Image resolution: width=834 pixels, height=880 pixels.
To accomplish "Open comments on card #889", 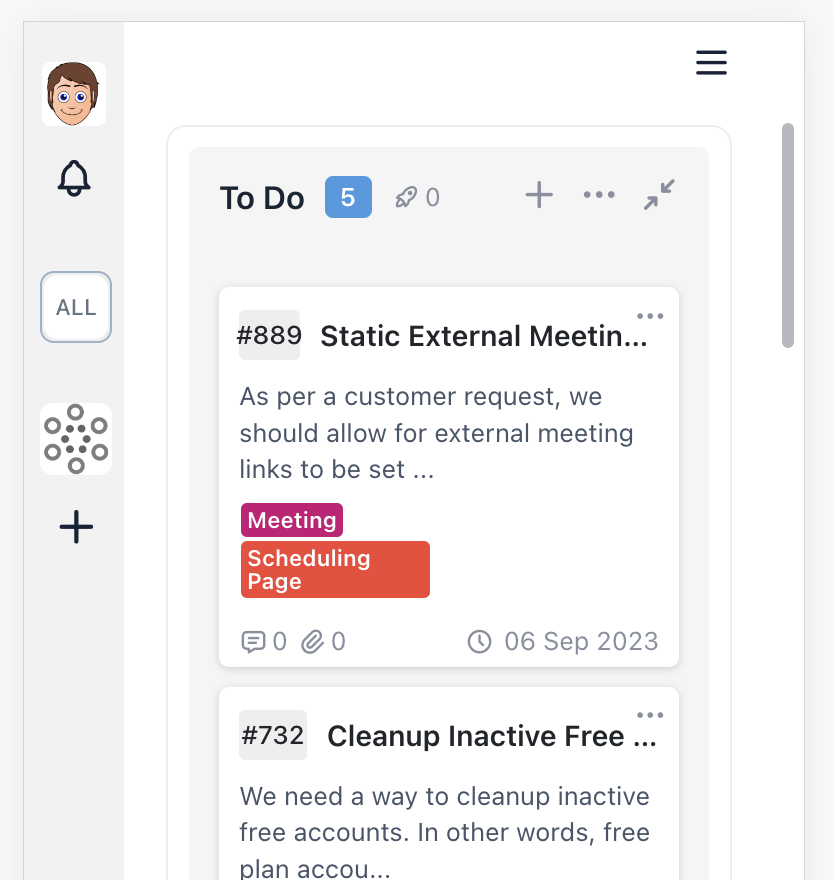I will tap(263, 641).
